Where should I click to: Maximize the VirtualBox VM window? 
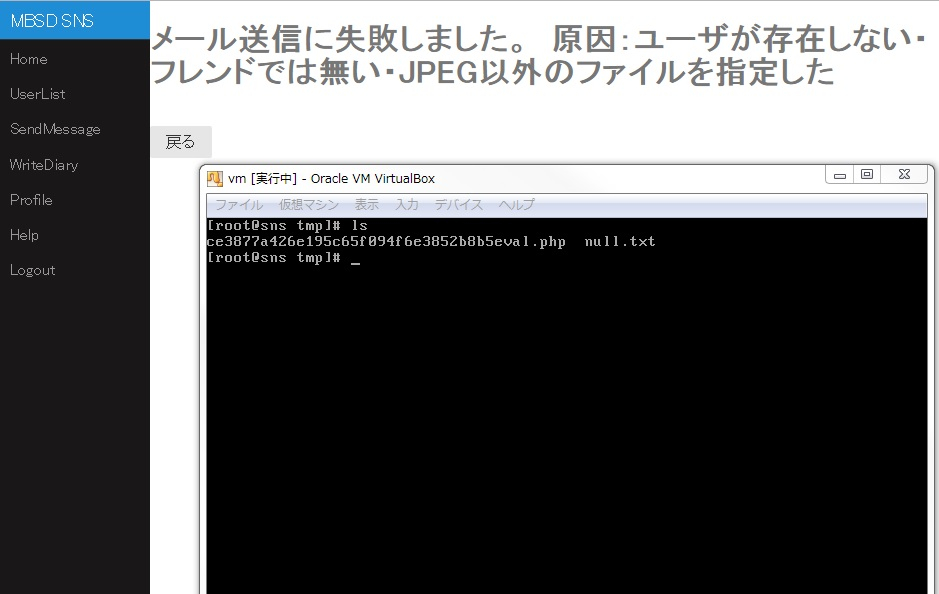(867, 175)
